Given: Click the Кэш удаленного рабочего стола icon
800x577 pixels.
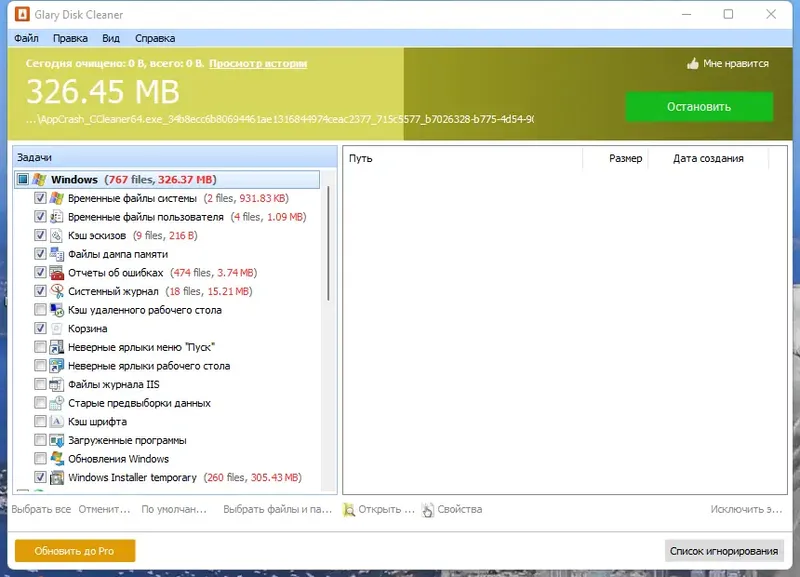Looking at the screenshot, I should [x=57, y=310].
